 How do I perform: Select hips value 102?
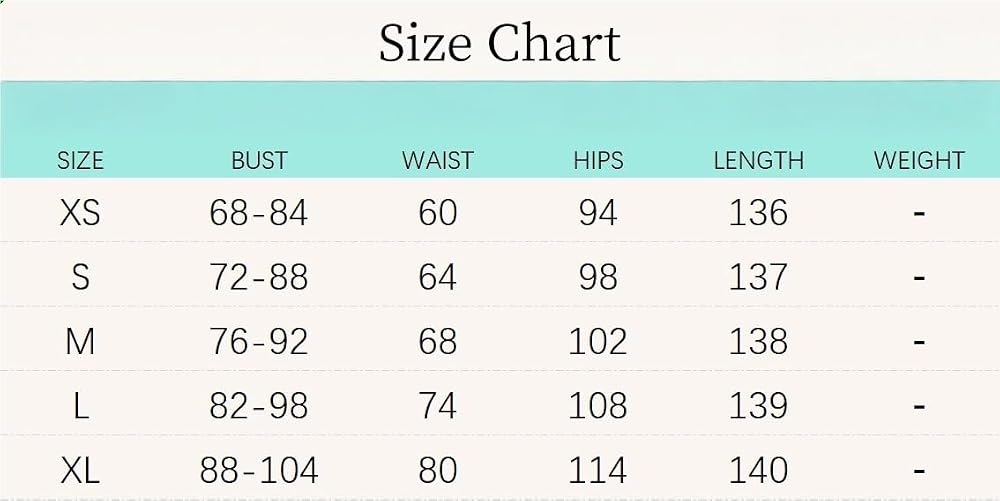click(x=598, y=342)
